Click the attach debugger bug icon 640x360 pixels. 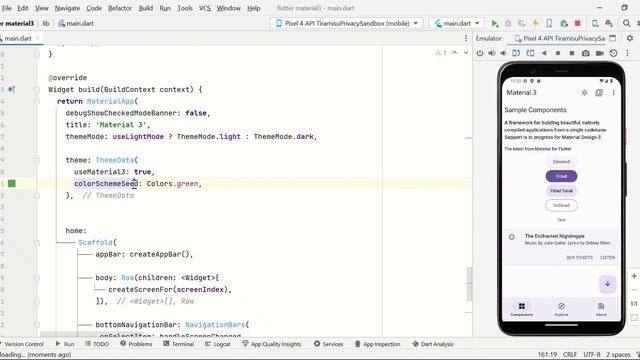(564, 24)
